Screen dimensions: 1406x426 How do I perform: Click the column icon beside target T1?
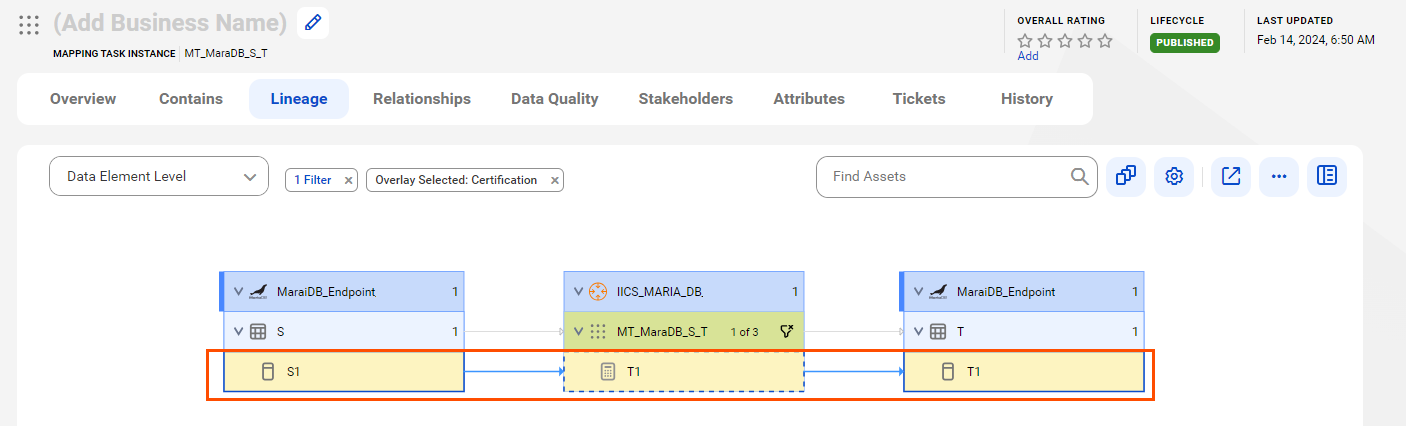[947, 371]
